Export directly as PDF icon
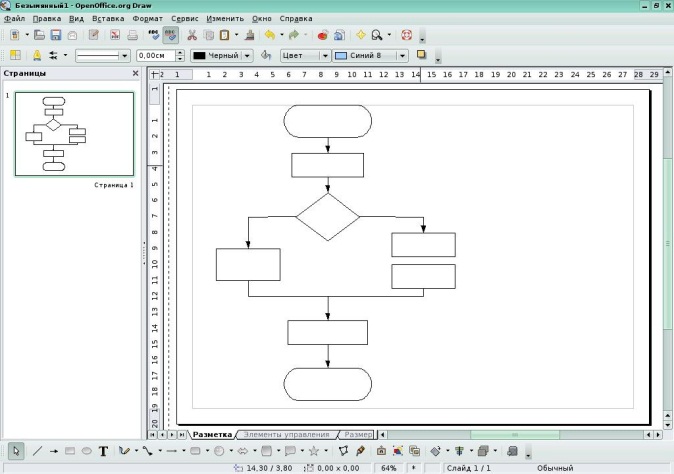This screenshot has height=474, width=674. pos(115,35)
